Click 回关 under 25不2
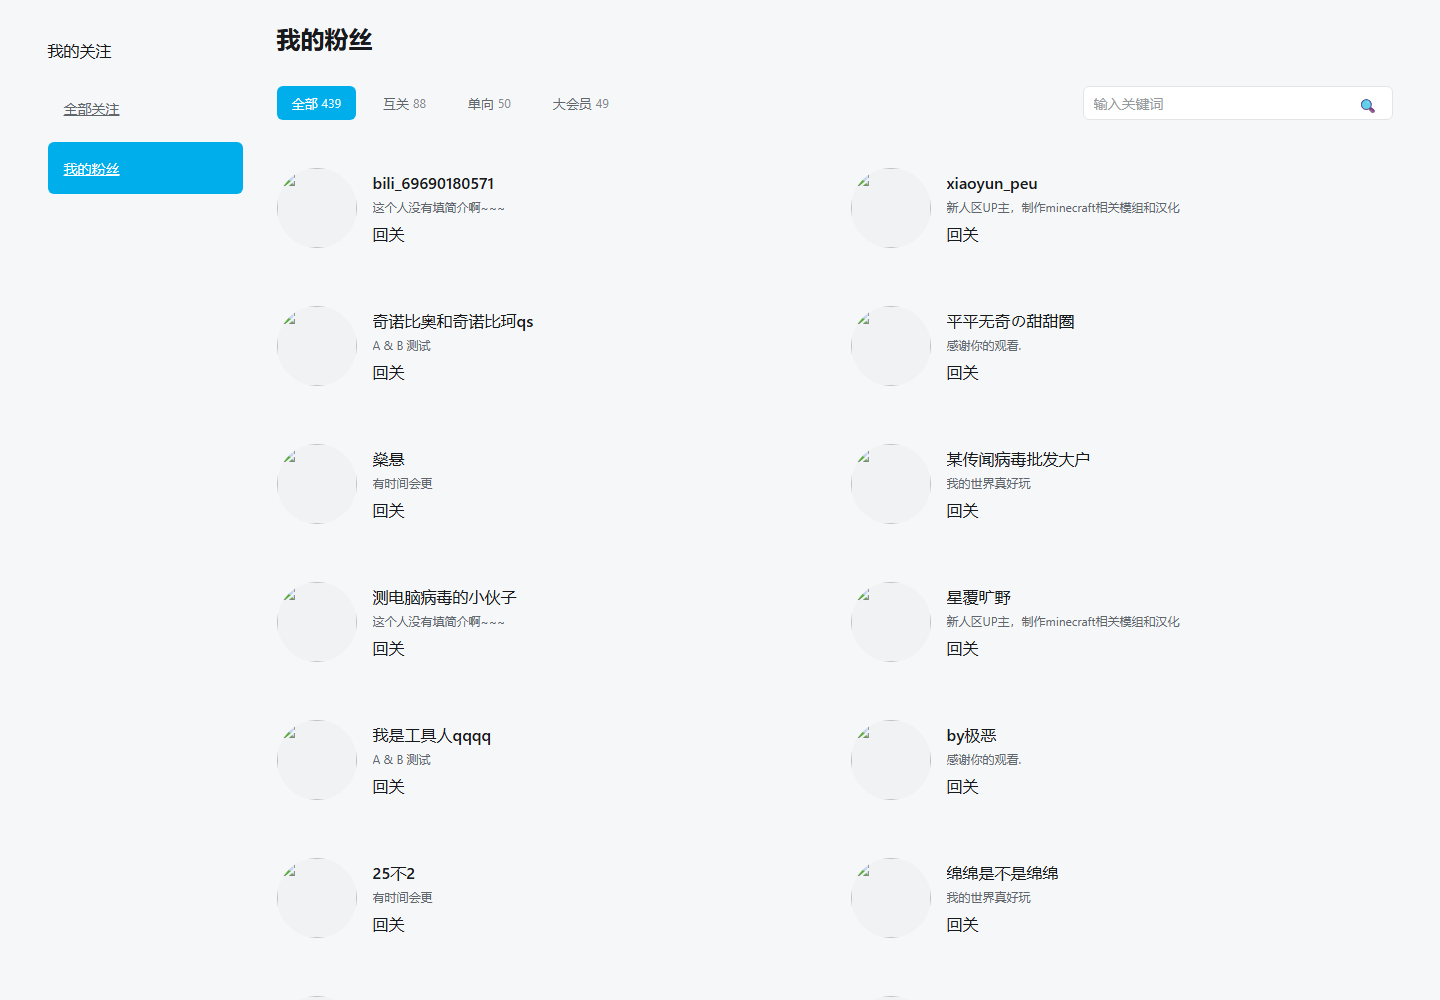 [388, 925]
